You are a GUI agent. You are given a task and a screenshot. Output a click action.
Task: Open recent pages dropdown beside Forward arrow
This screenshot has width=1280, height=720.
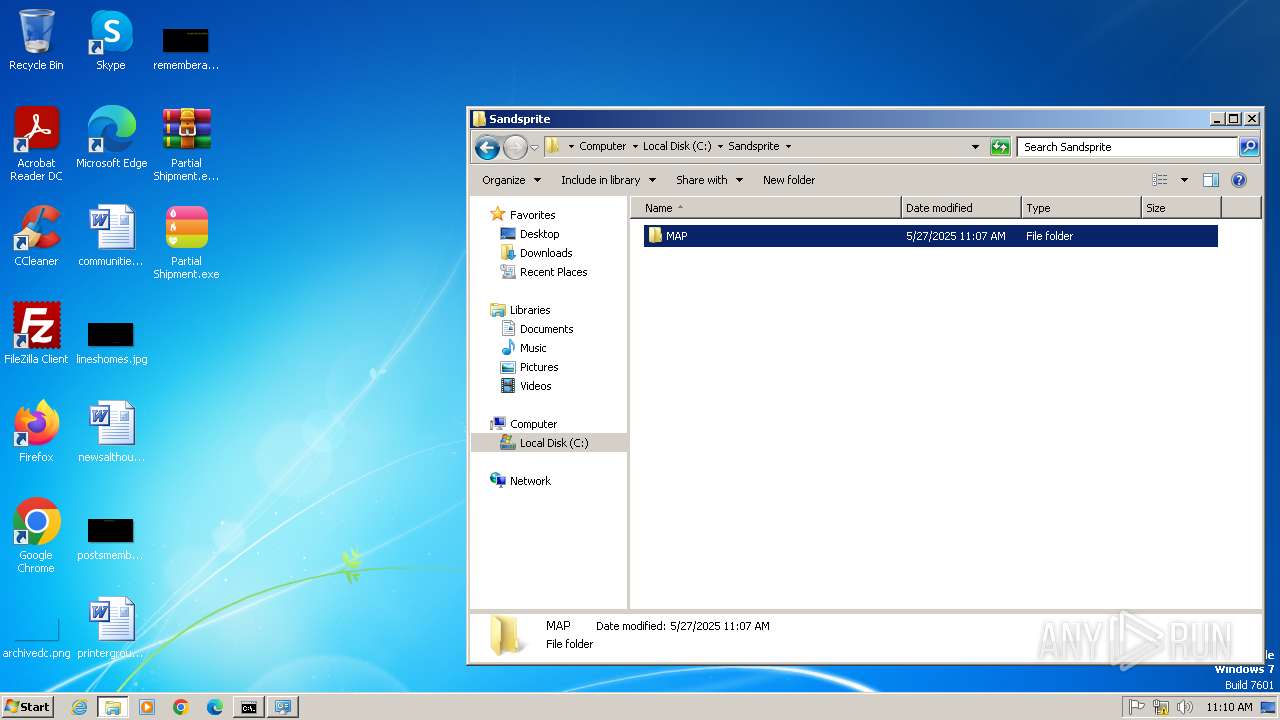click(534, 147)
